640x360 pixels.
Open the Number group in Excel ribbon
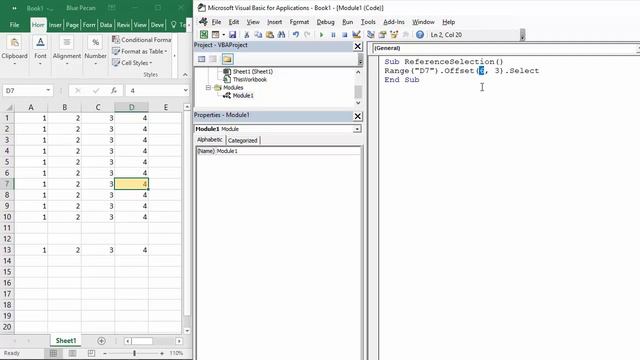[96, 52]
